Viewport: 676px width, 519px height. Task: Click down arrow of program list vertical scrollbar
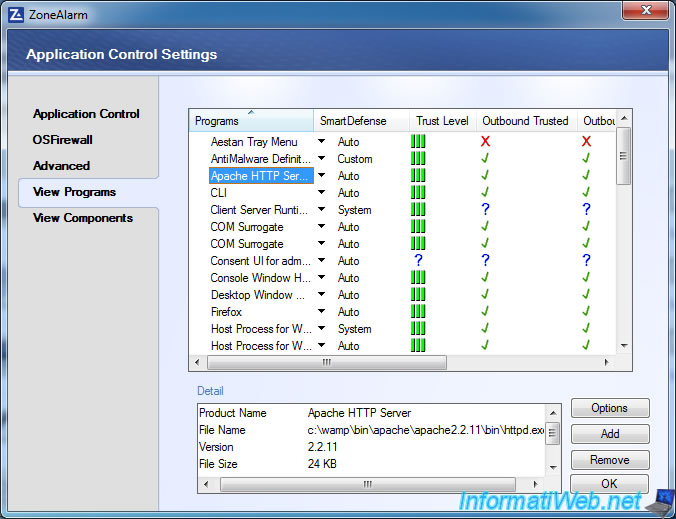click(624, 345)
